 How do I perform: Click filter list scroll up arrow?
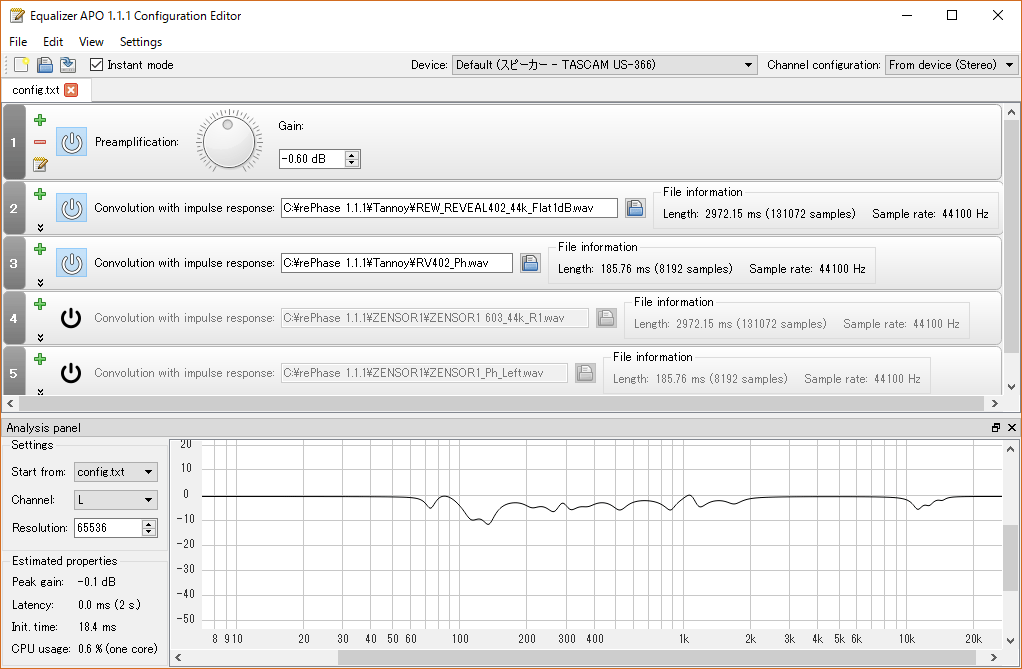point(1012,112)
